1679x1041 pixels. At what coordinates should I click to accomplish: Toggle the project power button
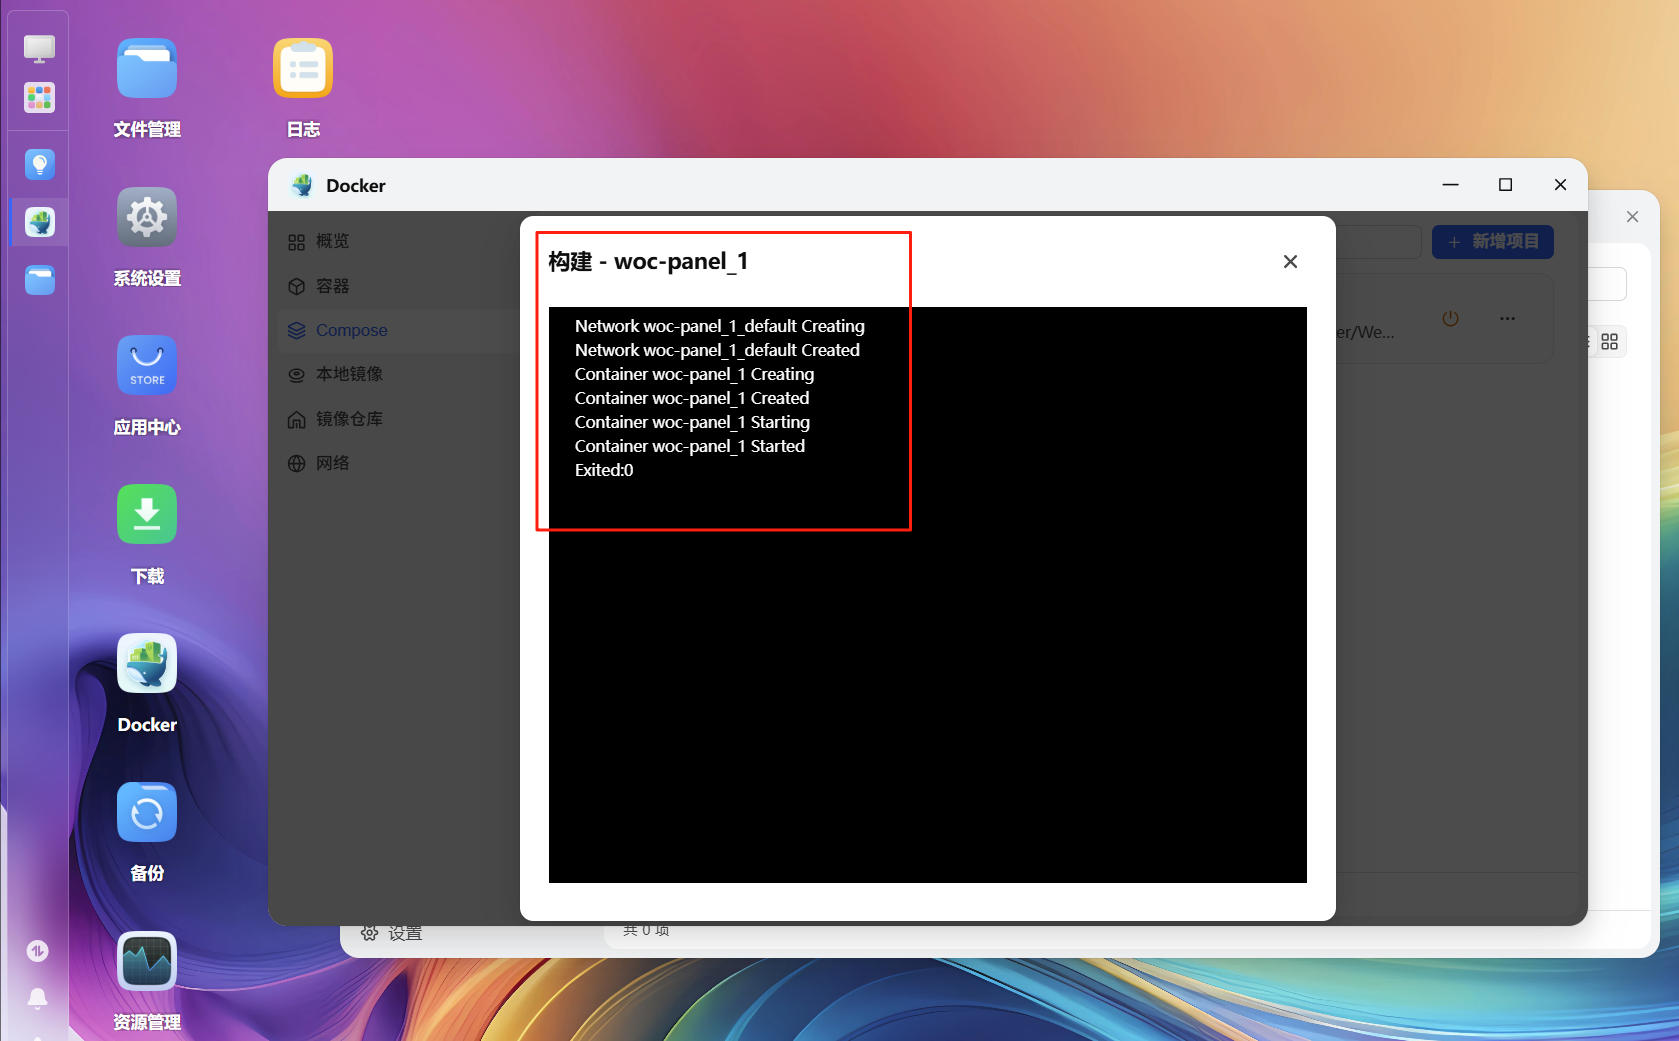1450,318
